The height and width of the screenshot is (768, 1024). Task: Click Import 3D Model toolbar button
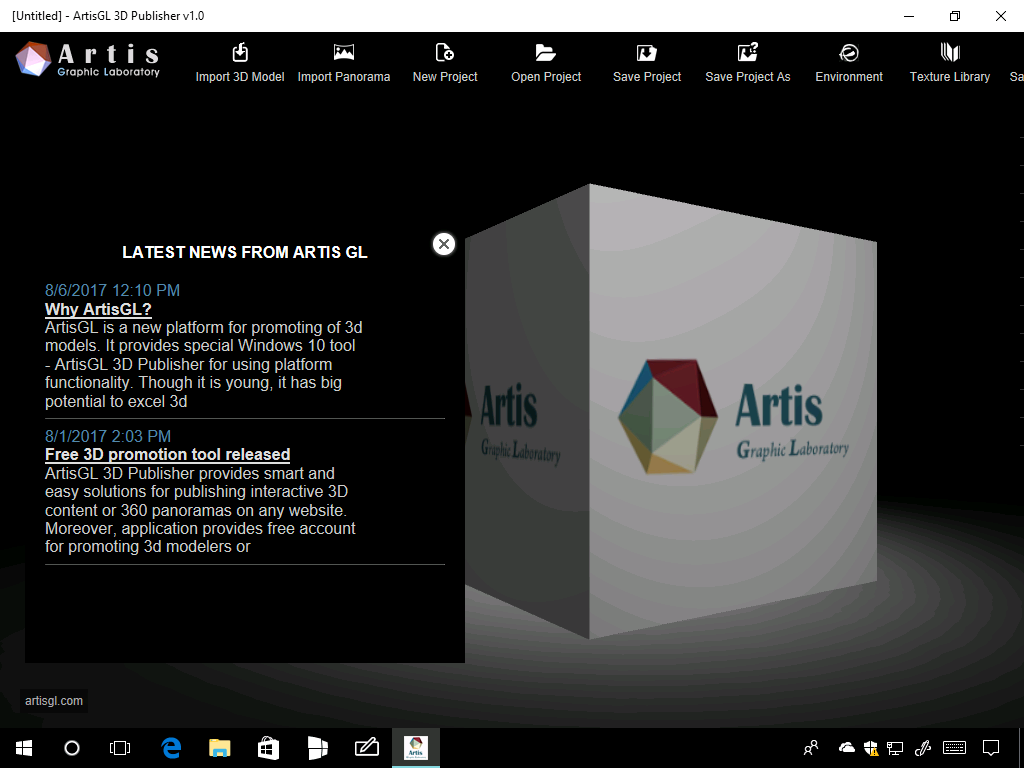240,63
